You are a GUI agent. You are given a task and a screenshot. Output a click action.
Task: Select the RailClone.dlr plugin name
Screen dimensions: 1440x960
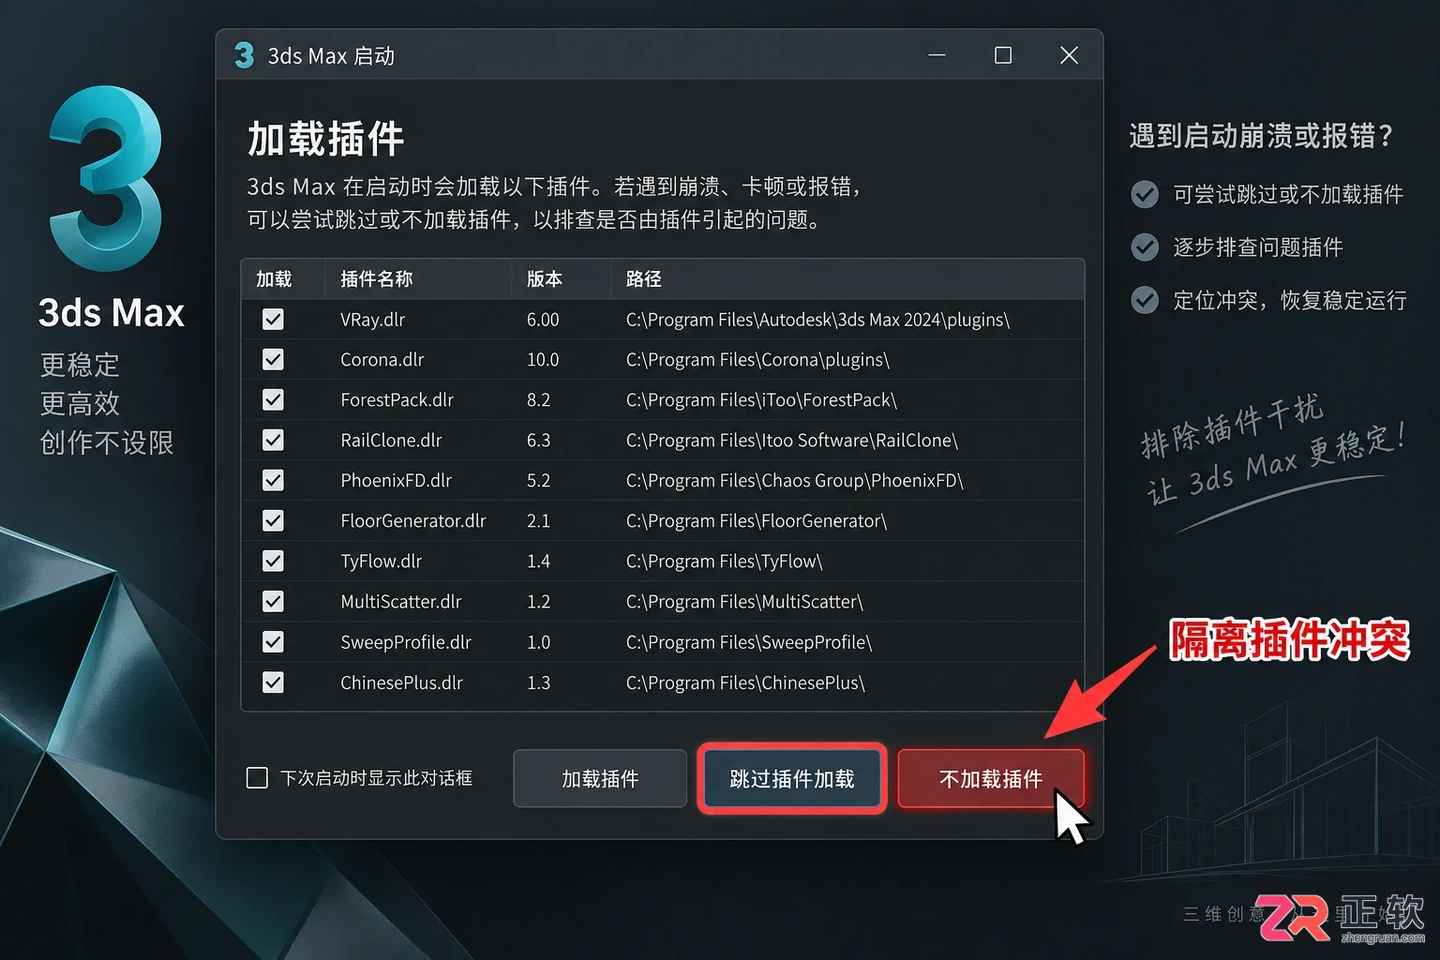click(x=391, y=440)
